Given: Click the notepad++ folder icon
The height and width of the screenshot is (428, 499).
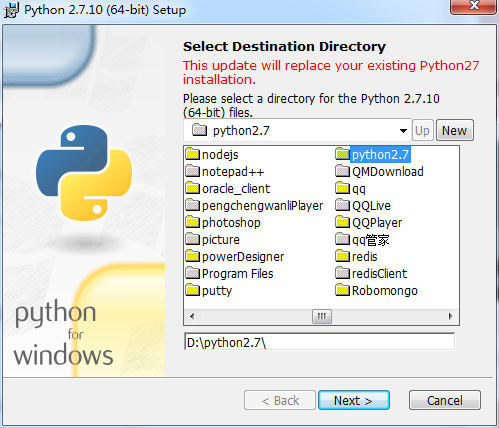Looking at the screenshot, I should tap(193, 171).
